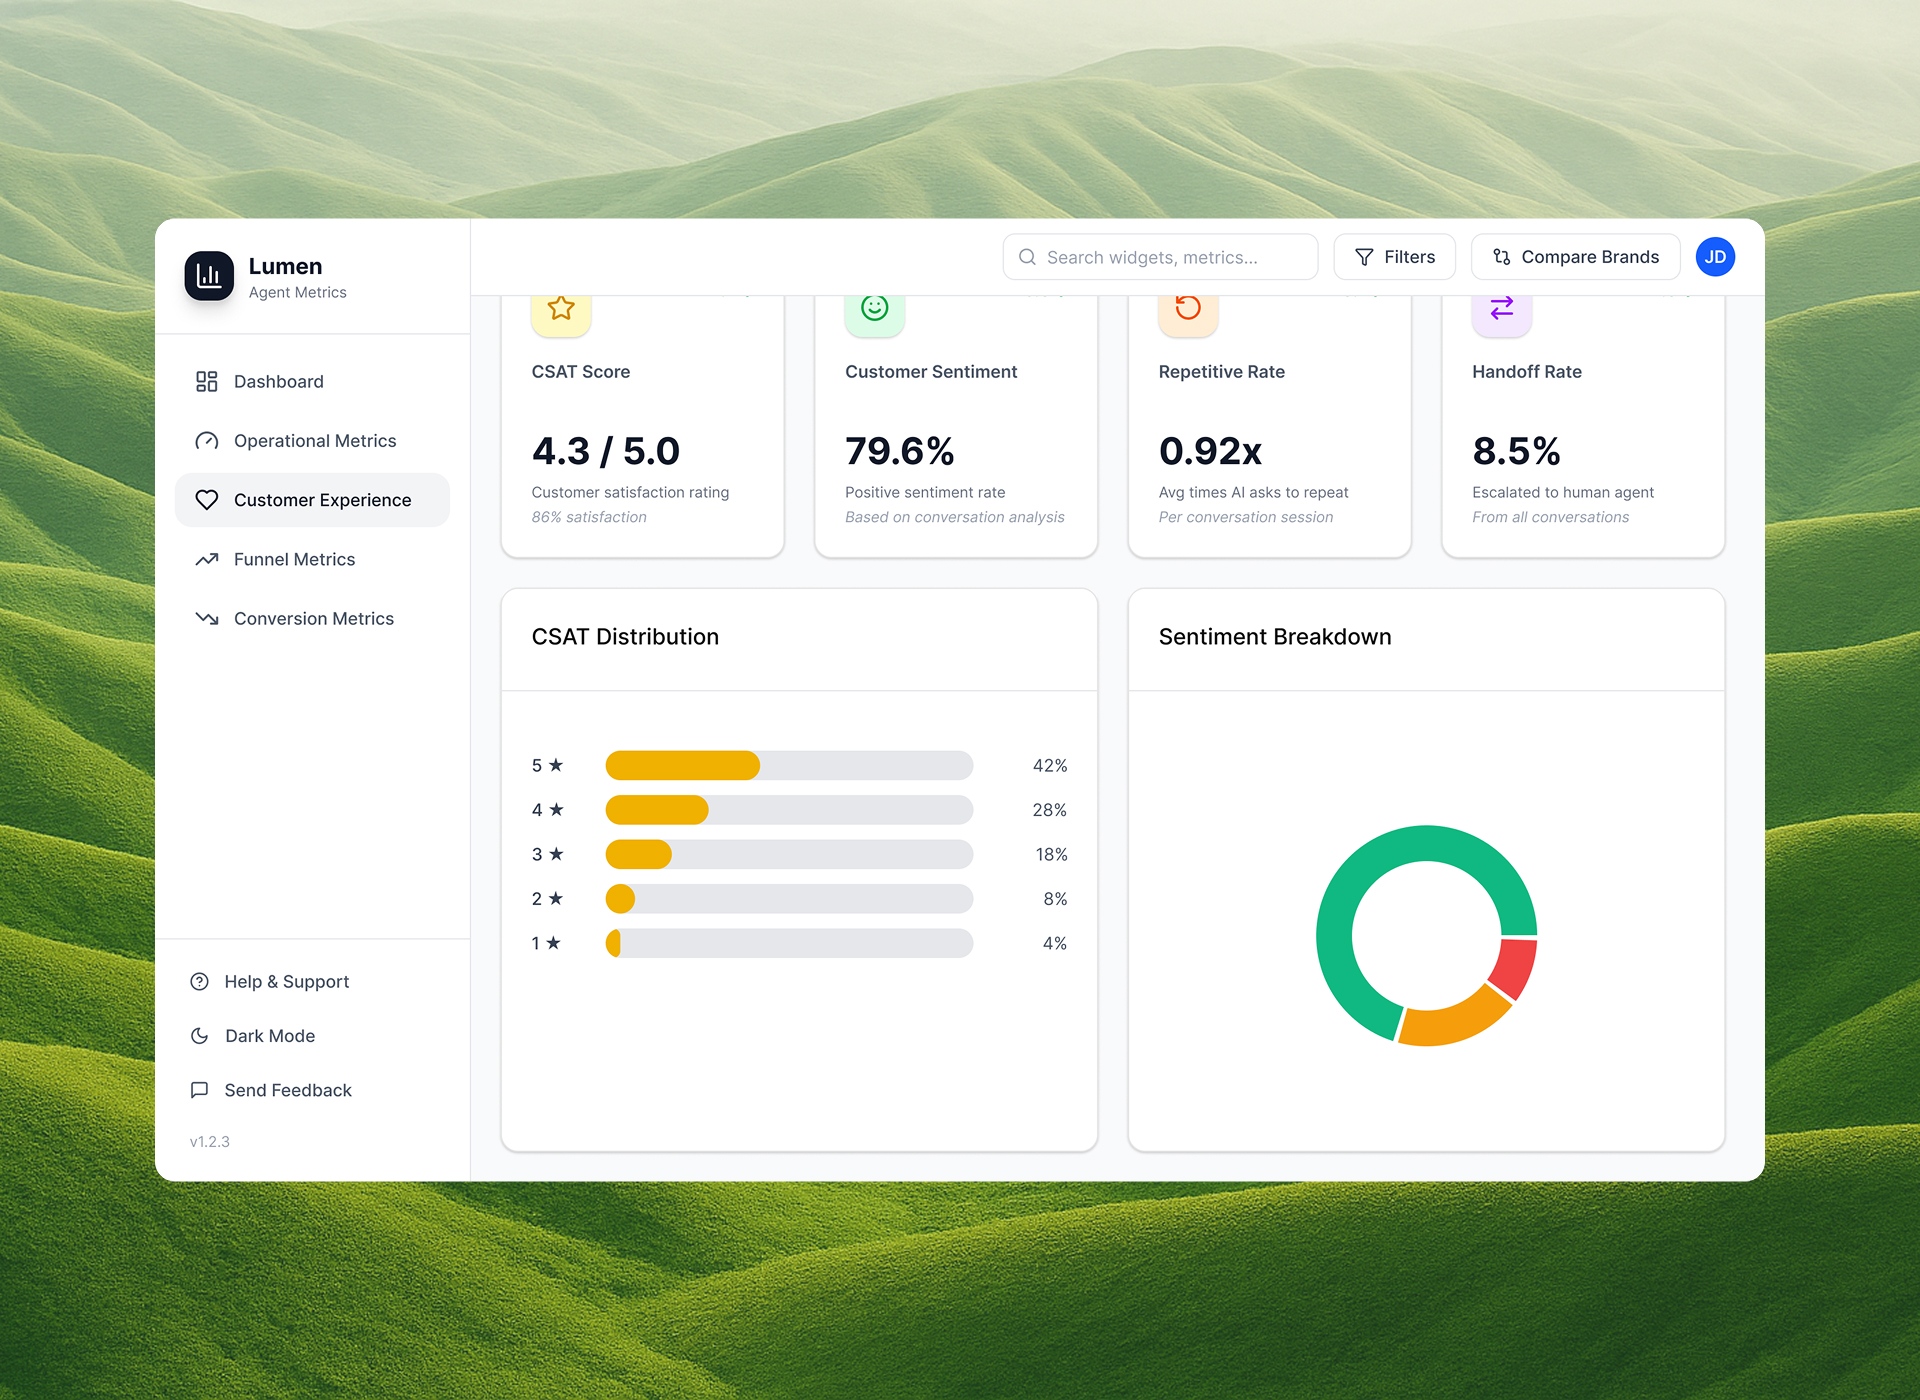
Task: Open the Compare Brands selector
Action: pyautogui.click(x=1575, y=257)
